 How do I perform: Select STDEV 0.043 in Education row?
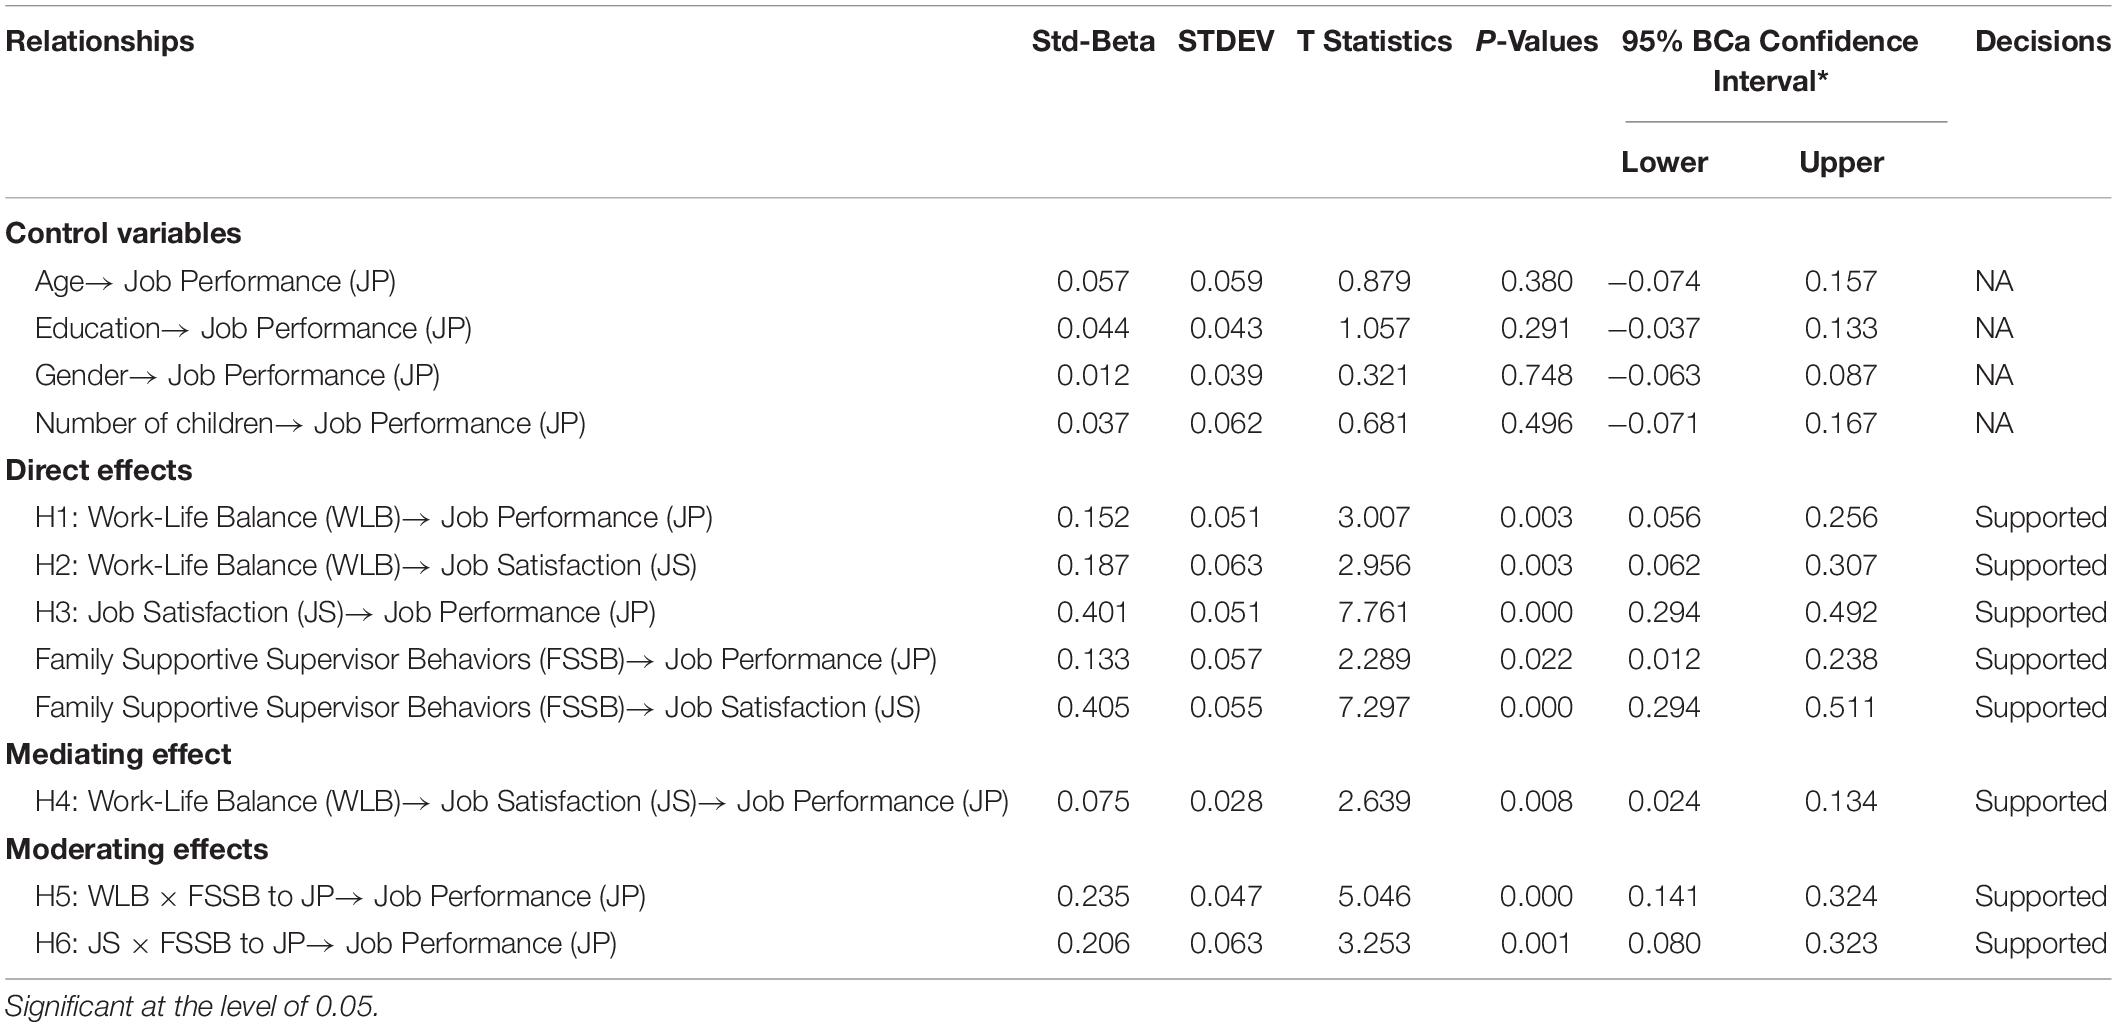coord(1226,329)
